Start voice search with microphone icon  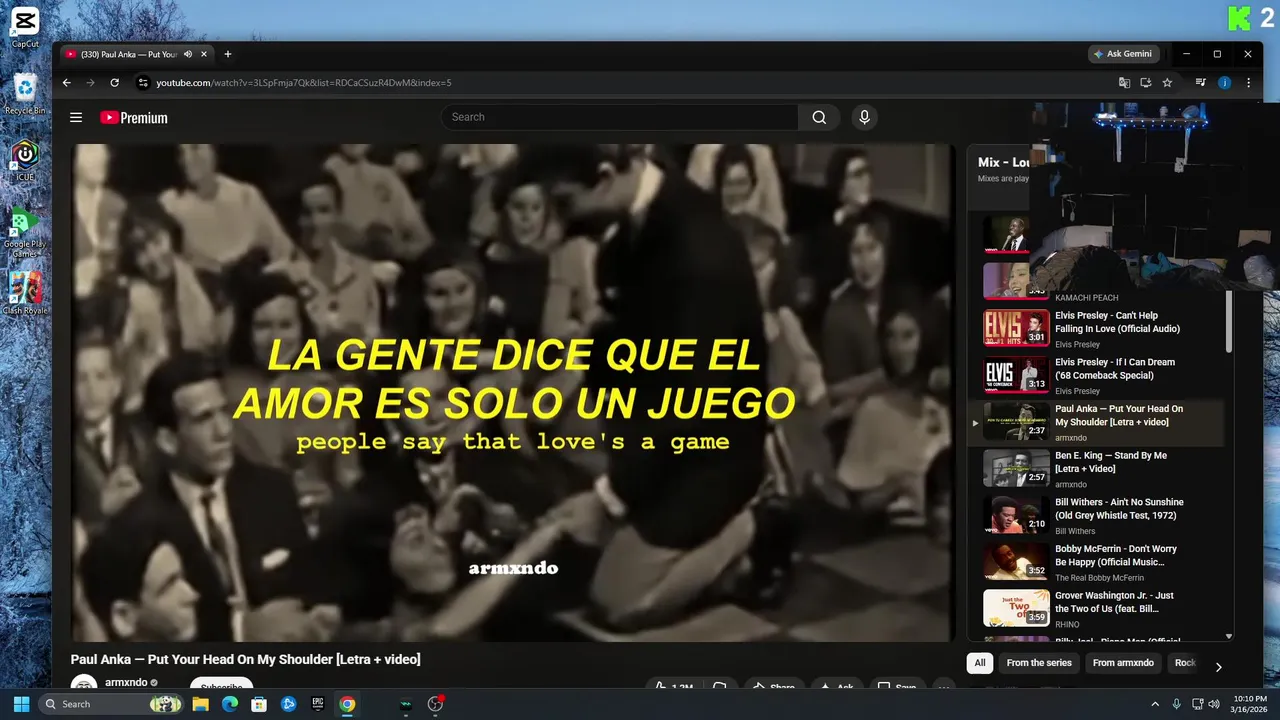(x=865, y=117)
